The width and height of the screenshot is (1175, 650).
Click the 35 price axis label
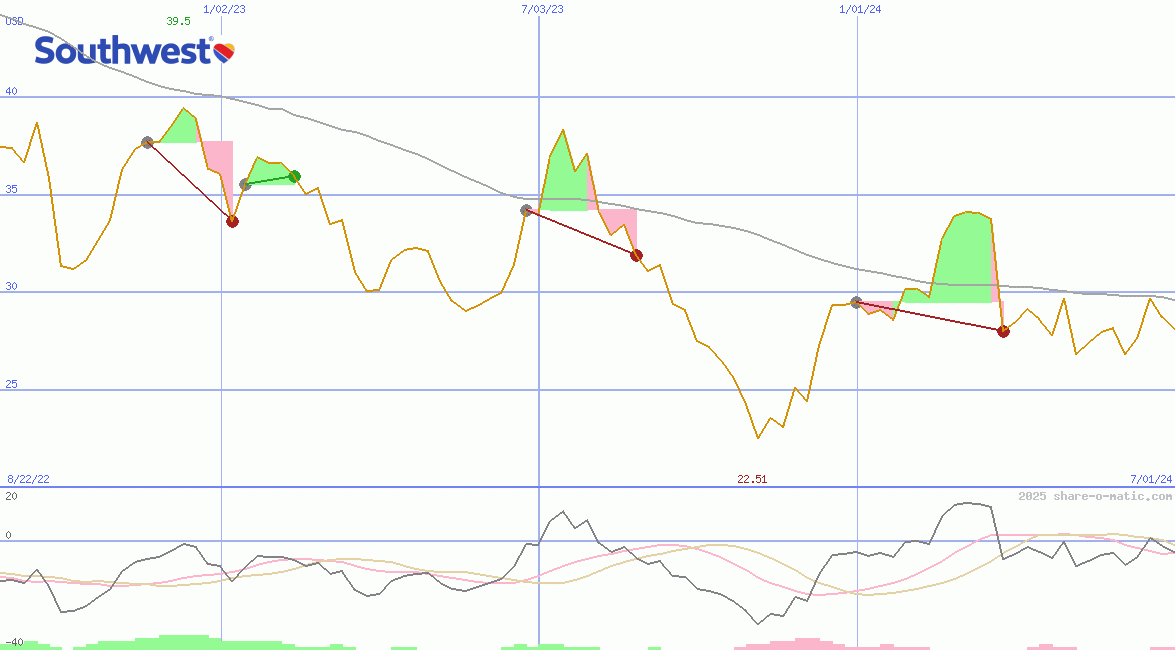pyautogui.click(x=11, y=190)
